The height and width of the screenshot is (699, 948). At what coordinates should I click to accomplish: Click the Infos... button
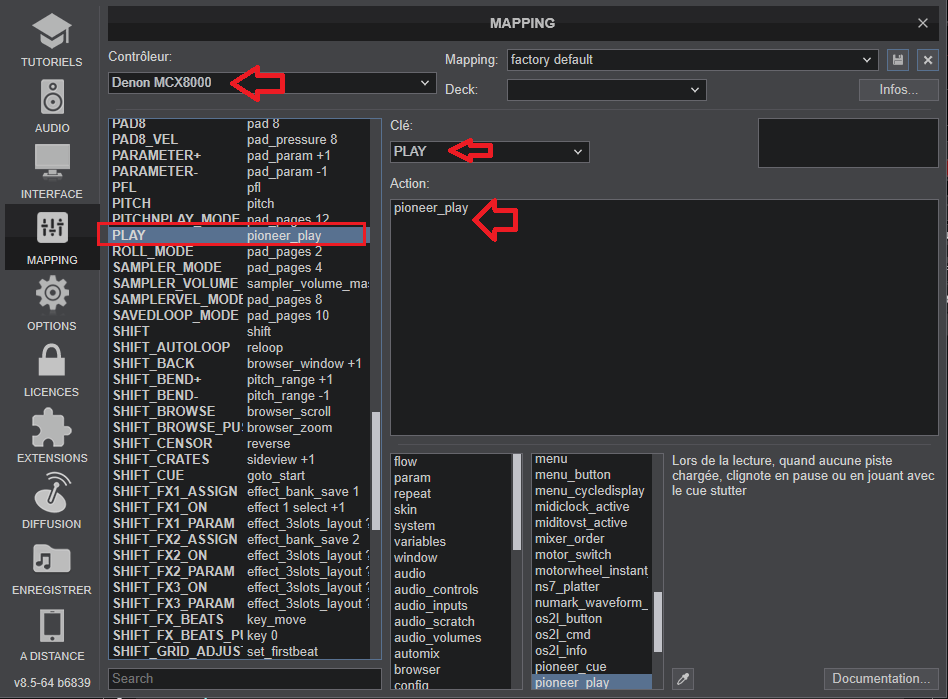898,90
